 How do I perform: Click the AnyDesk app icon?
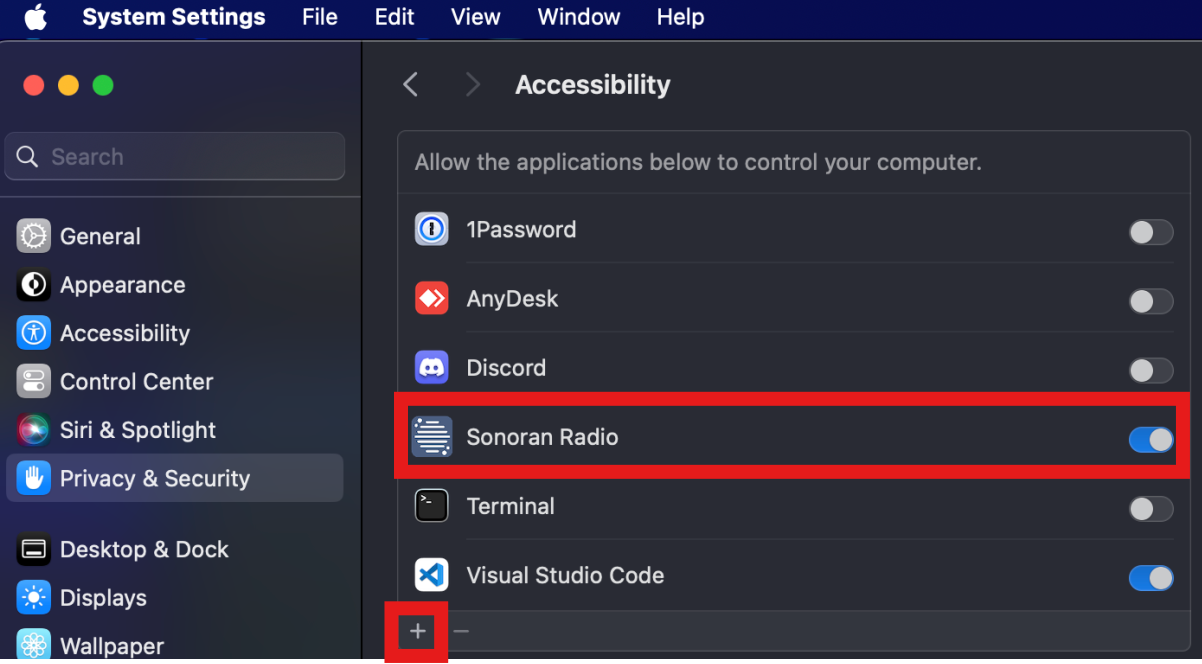(432, 298)
